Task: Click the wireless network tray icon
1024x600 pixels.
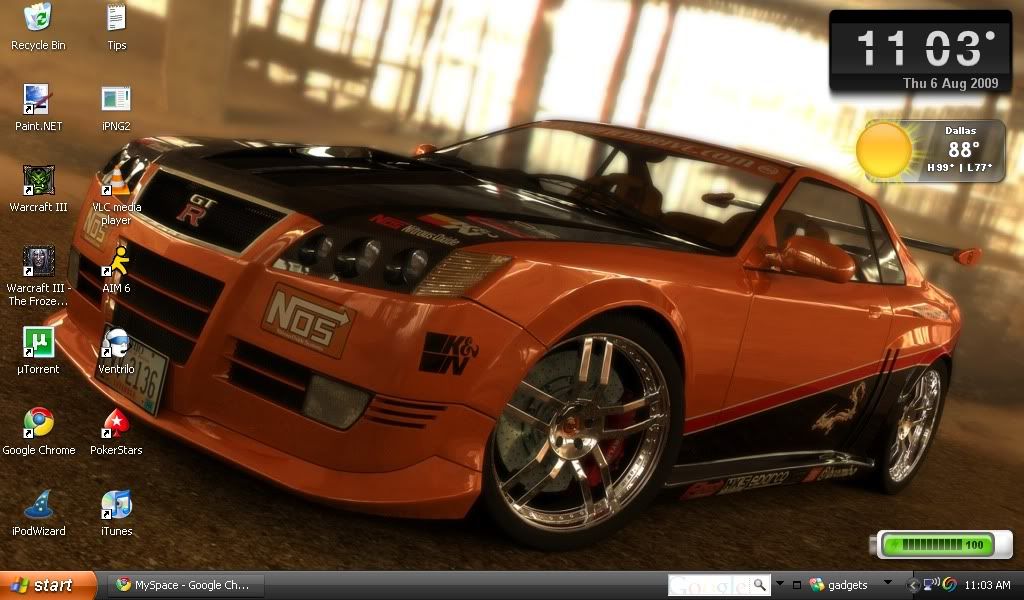Action: click(x=931, y=584)
